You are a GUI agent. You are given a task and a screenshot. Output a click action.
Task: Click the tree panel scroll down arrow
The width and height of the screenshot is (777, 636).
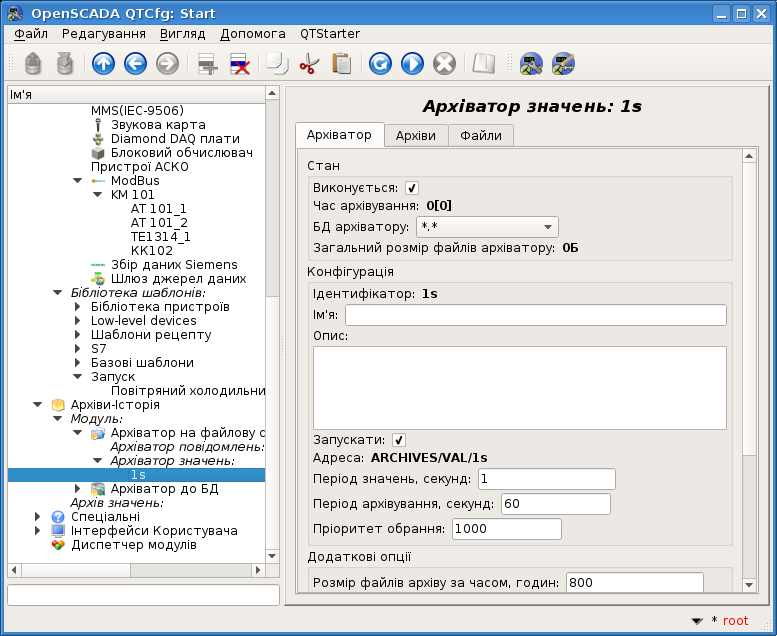[x=272, y=556]
